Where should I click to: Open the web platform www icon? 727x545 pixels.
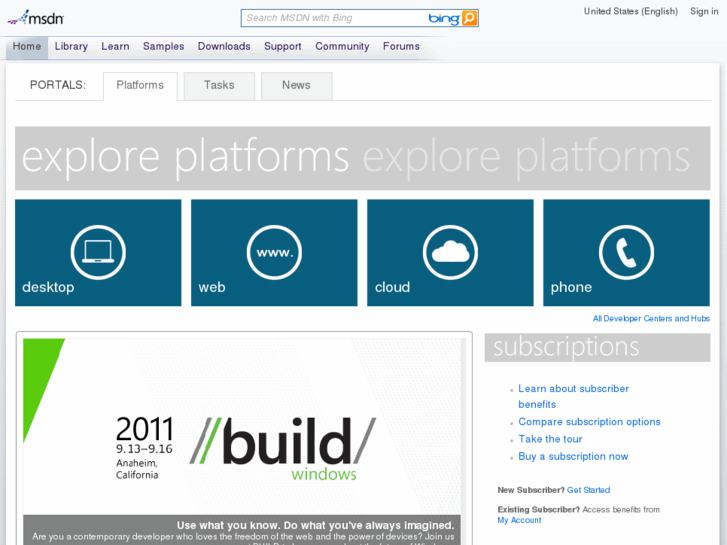coord(274,252)
